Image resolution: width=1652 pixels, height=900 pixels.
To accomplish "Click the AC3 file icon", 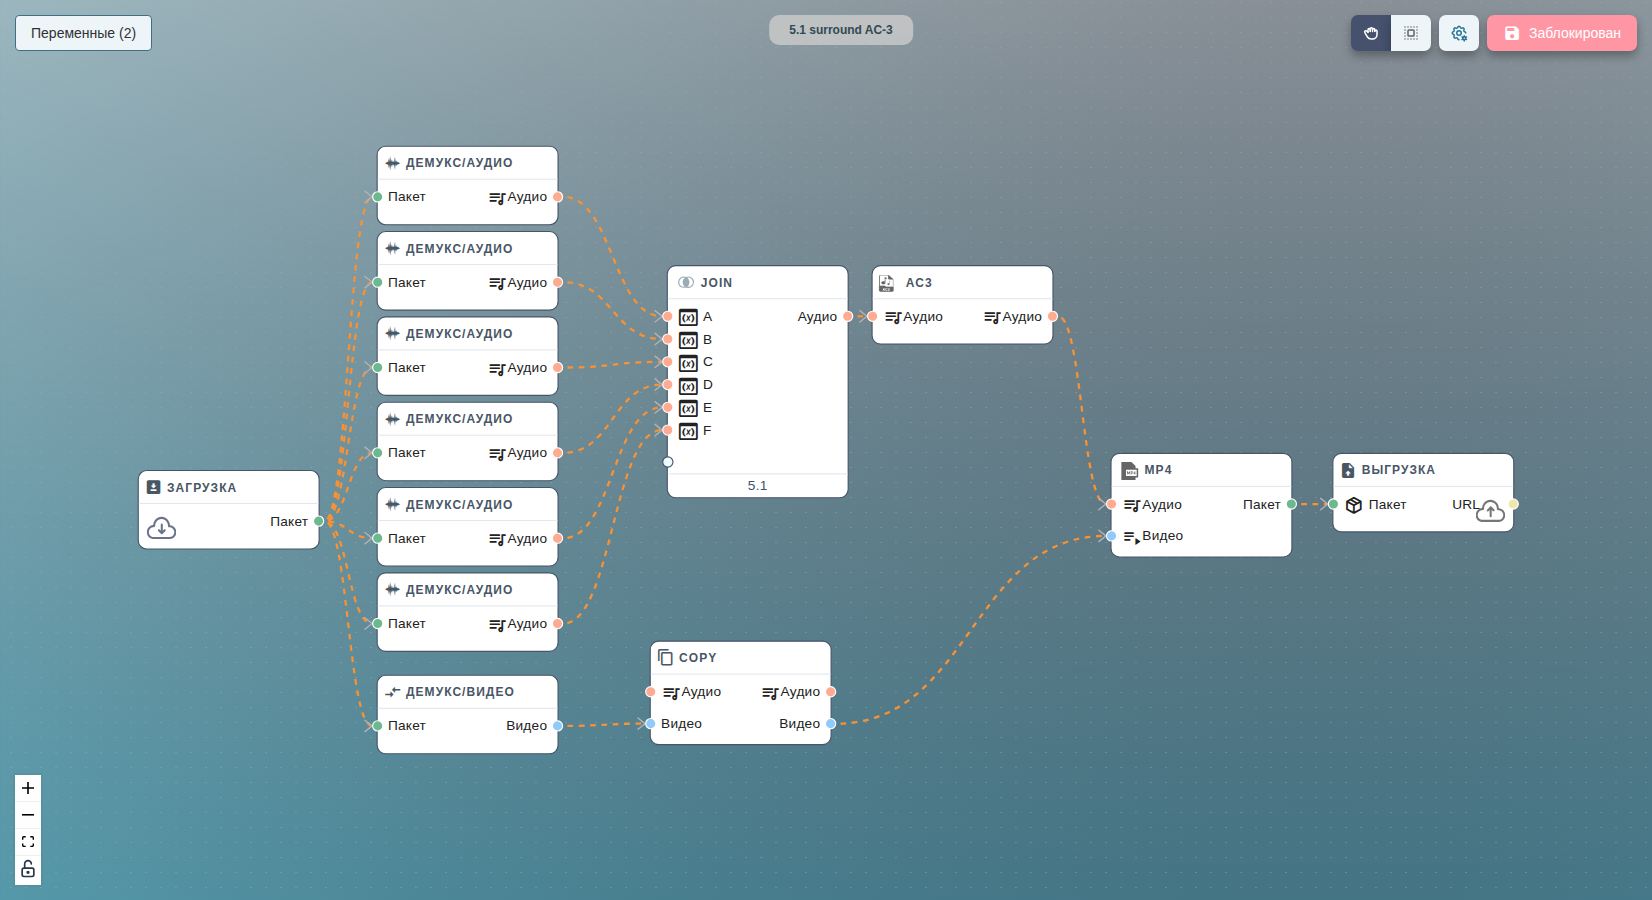I will [x=886, y=283].
